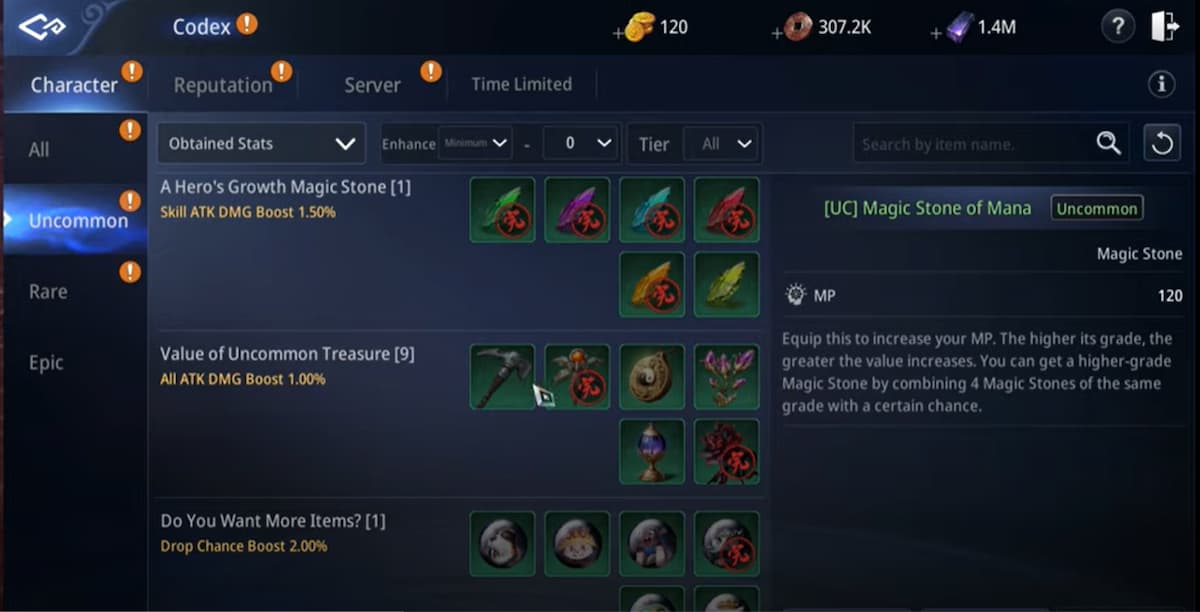
Task: Select the yellow magic stone icon
Action: pos(726,284)
